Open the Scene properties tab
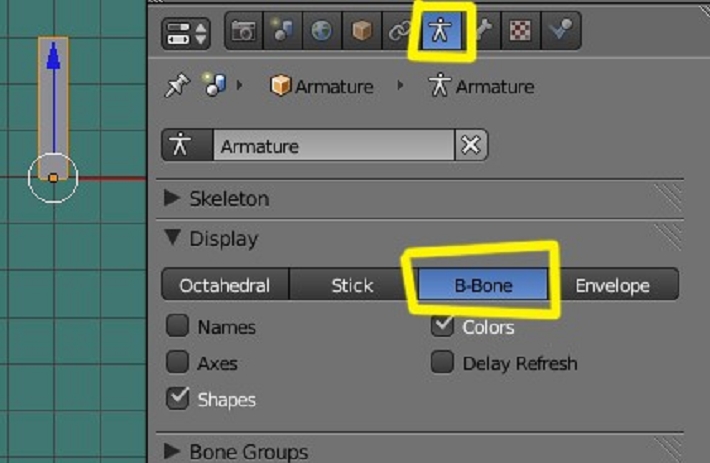This screenshot has width=710, height=463. point(283,32)
